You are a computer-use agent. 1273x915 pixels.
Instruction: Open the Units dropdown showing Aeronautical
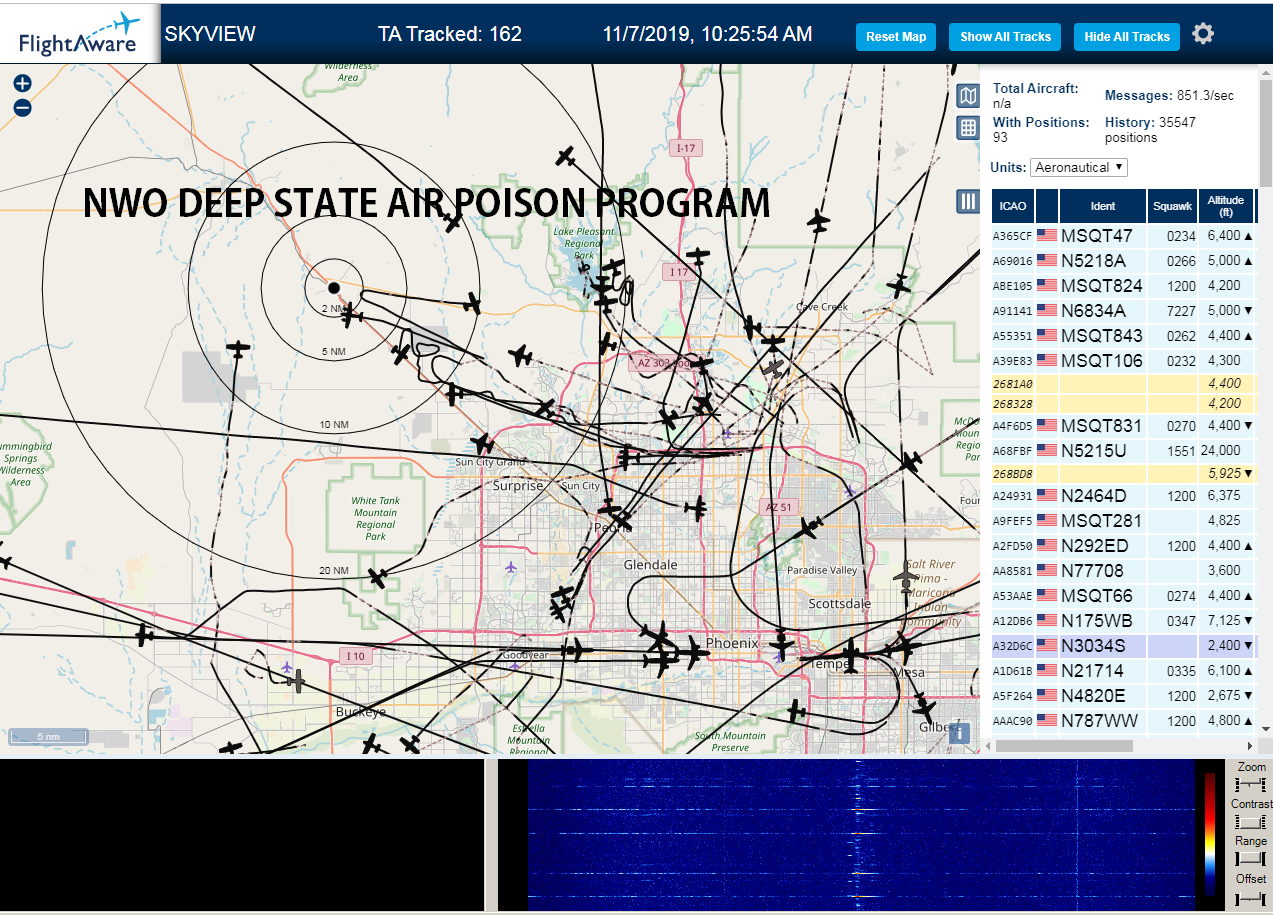(1079, 167)
